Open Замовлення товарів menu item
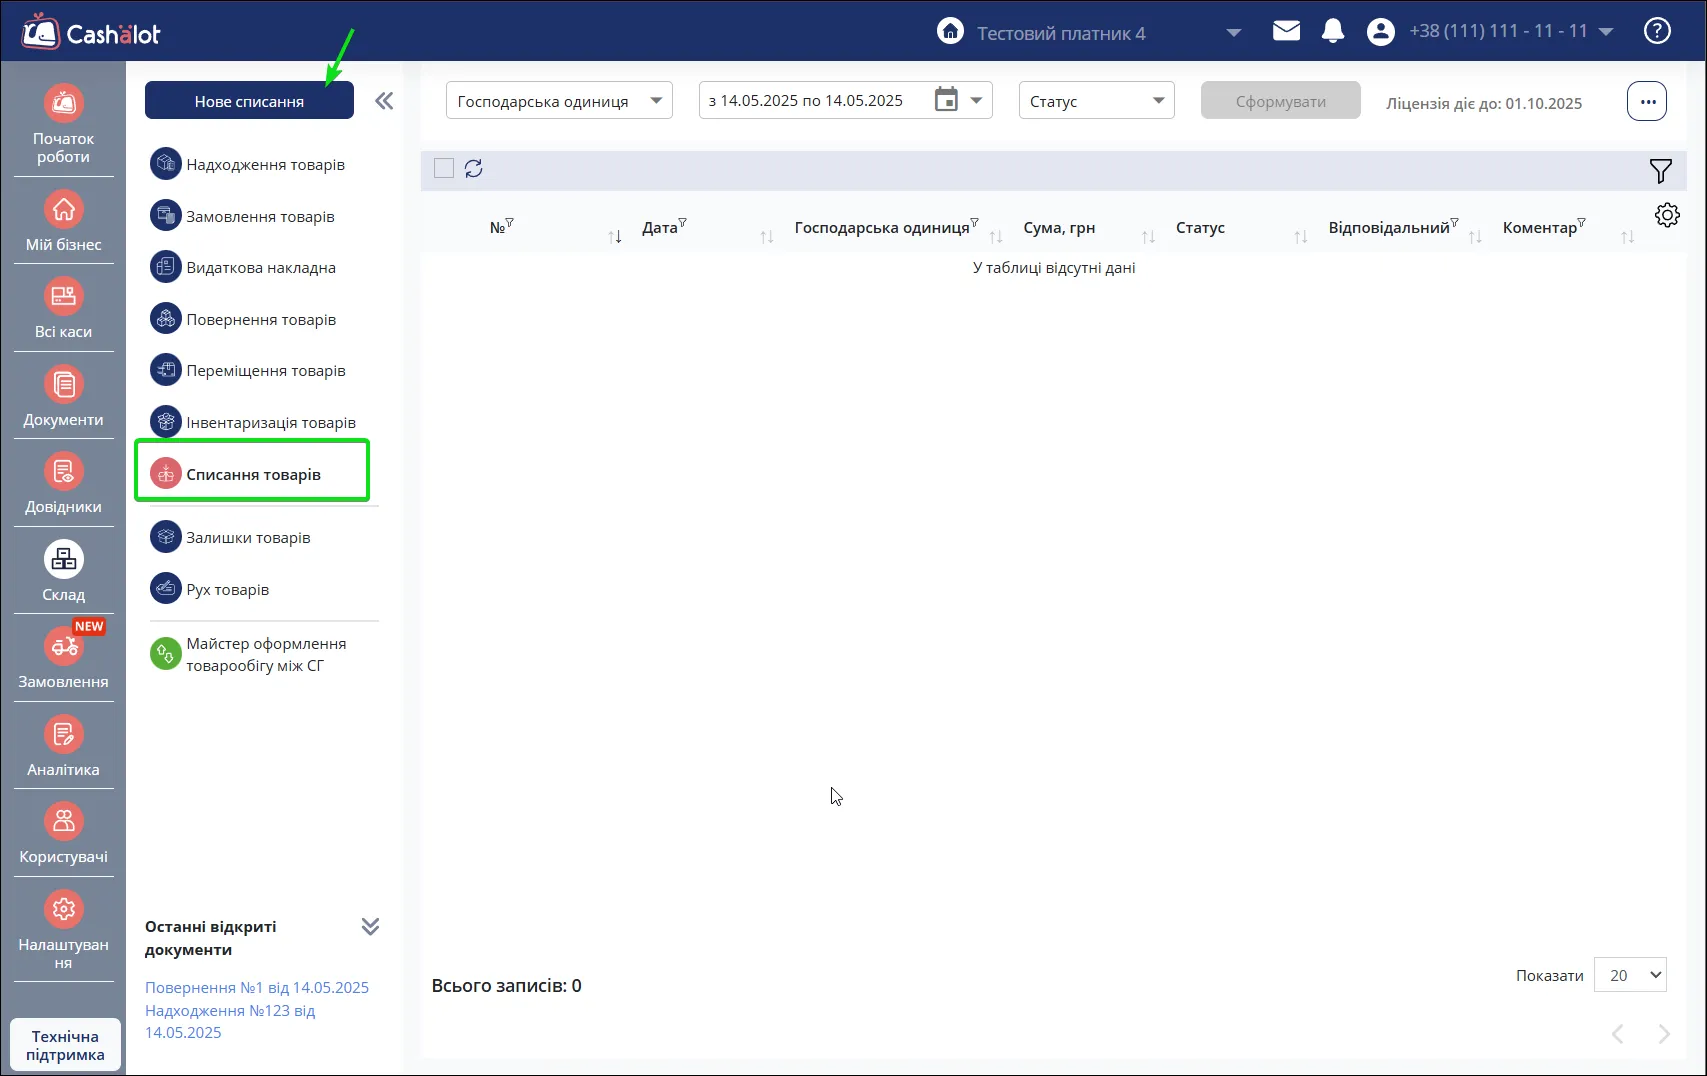 pyautogui.click(x=243, y=216)
